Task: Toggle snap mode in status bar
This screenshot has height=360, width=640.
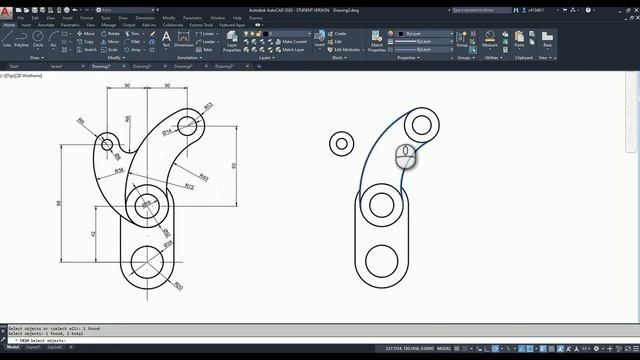Action: [465, 349]
